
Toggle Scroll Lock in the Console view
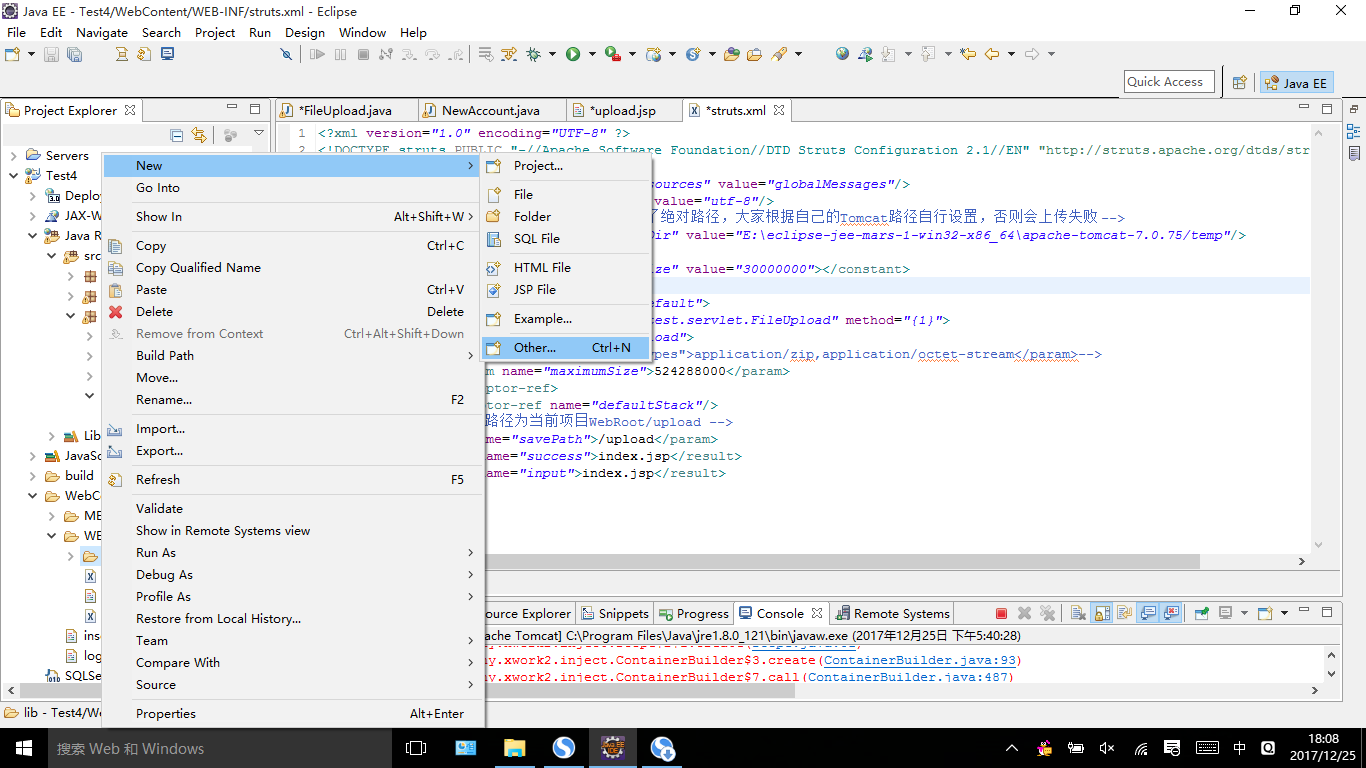[x=1101, y=612]
